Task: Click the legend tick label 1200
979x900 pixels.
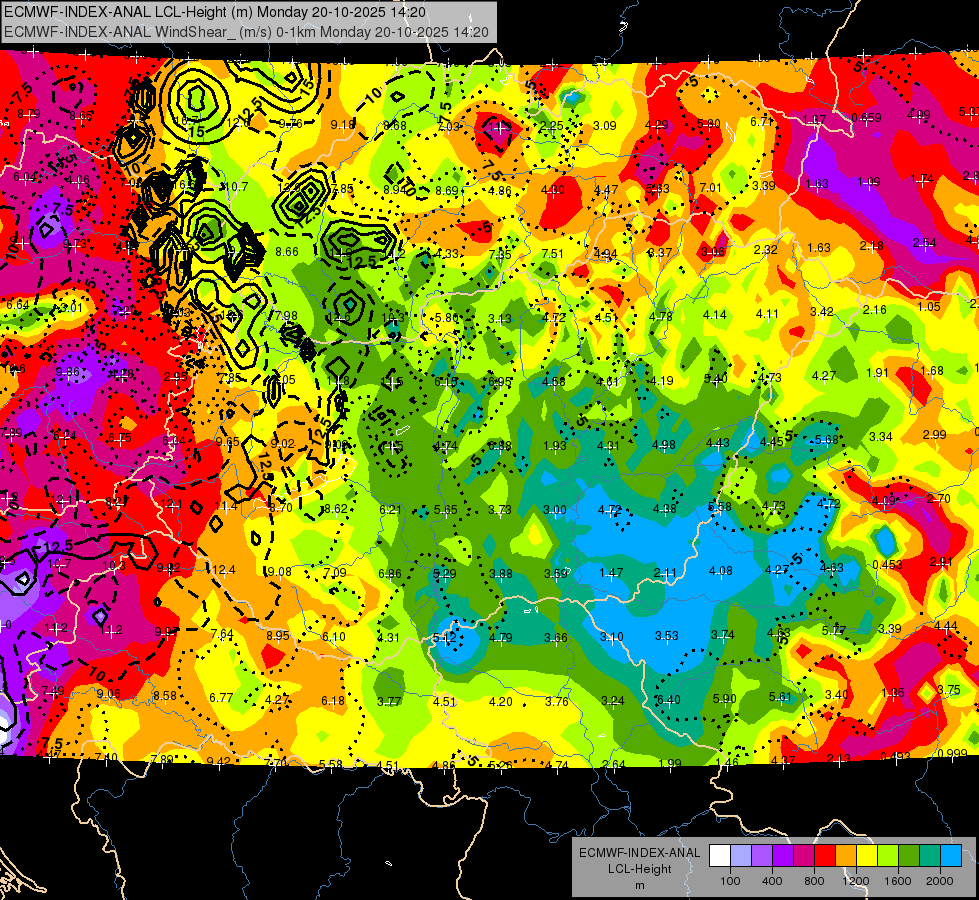Action: [856, 881]
